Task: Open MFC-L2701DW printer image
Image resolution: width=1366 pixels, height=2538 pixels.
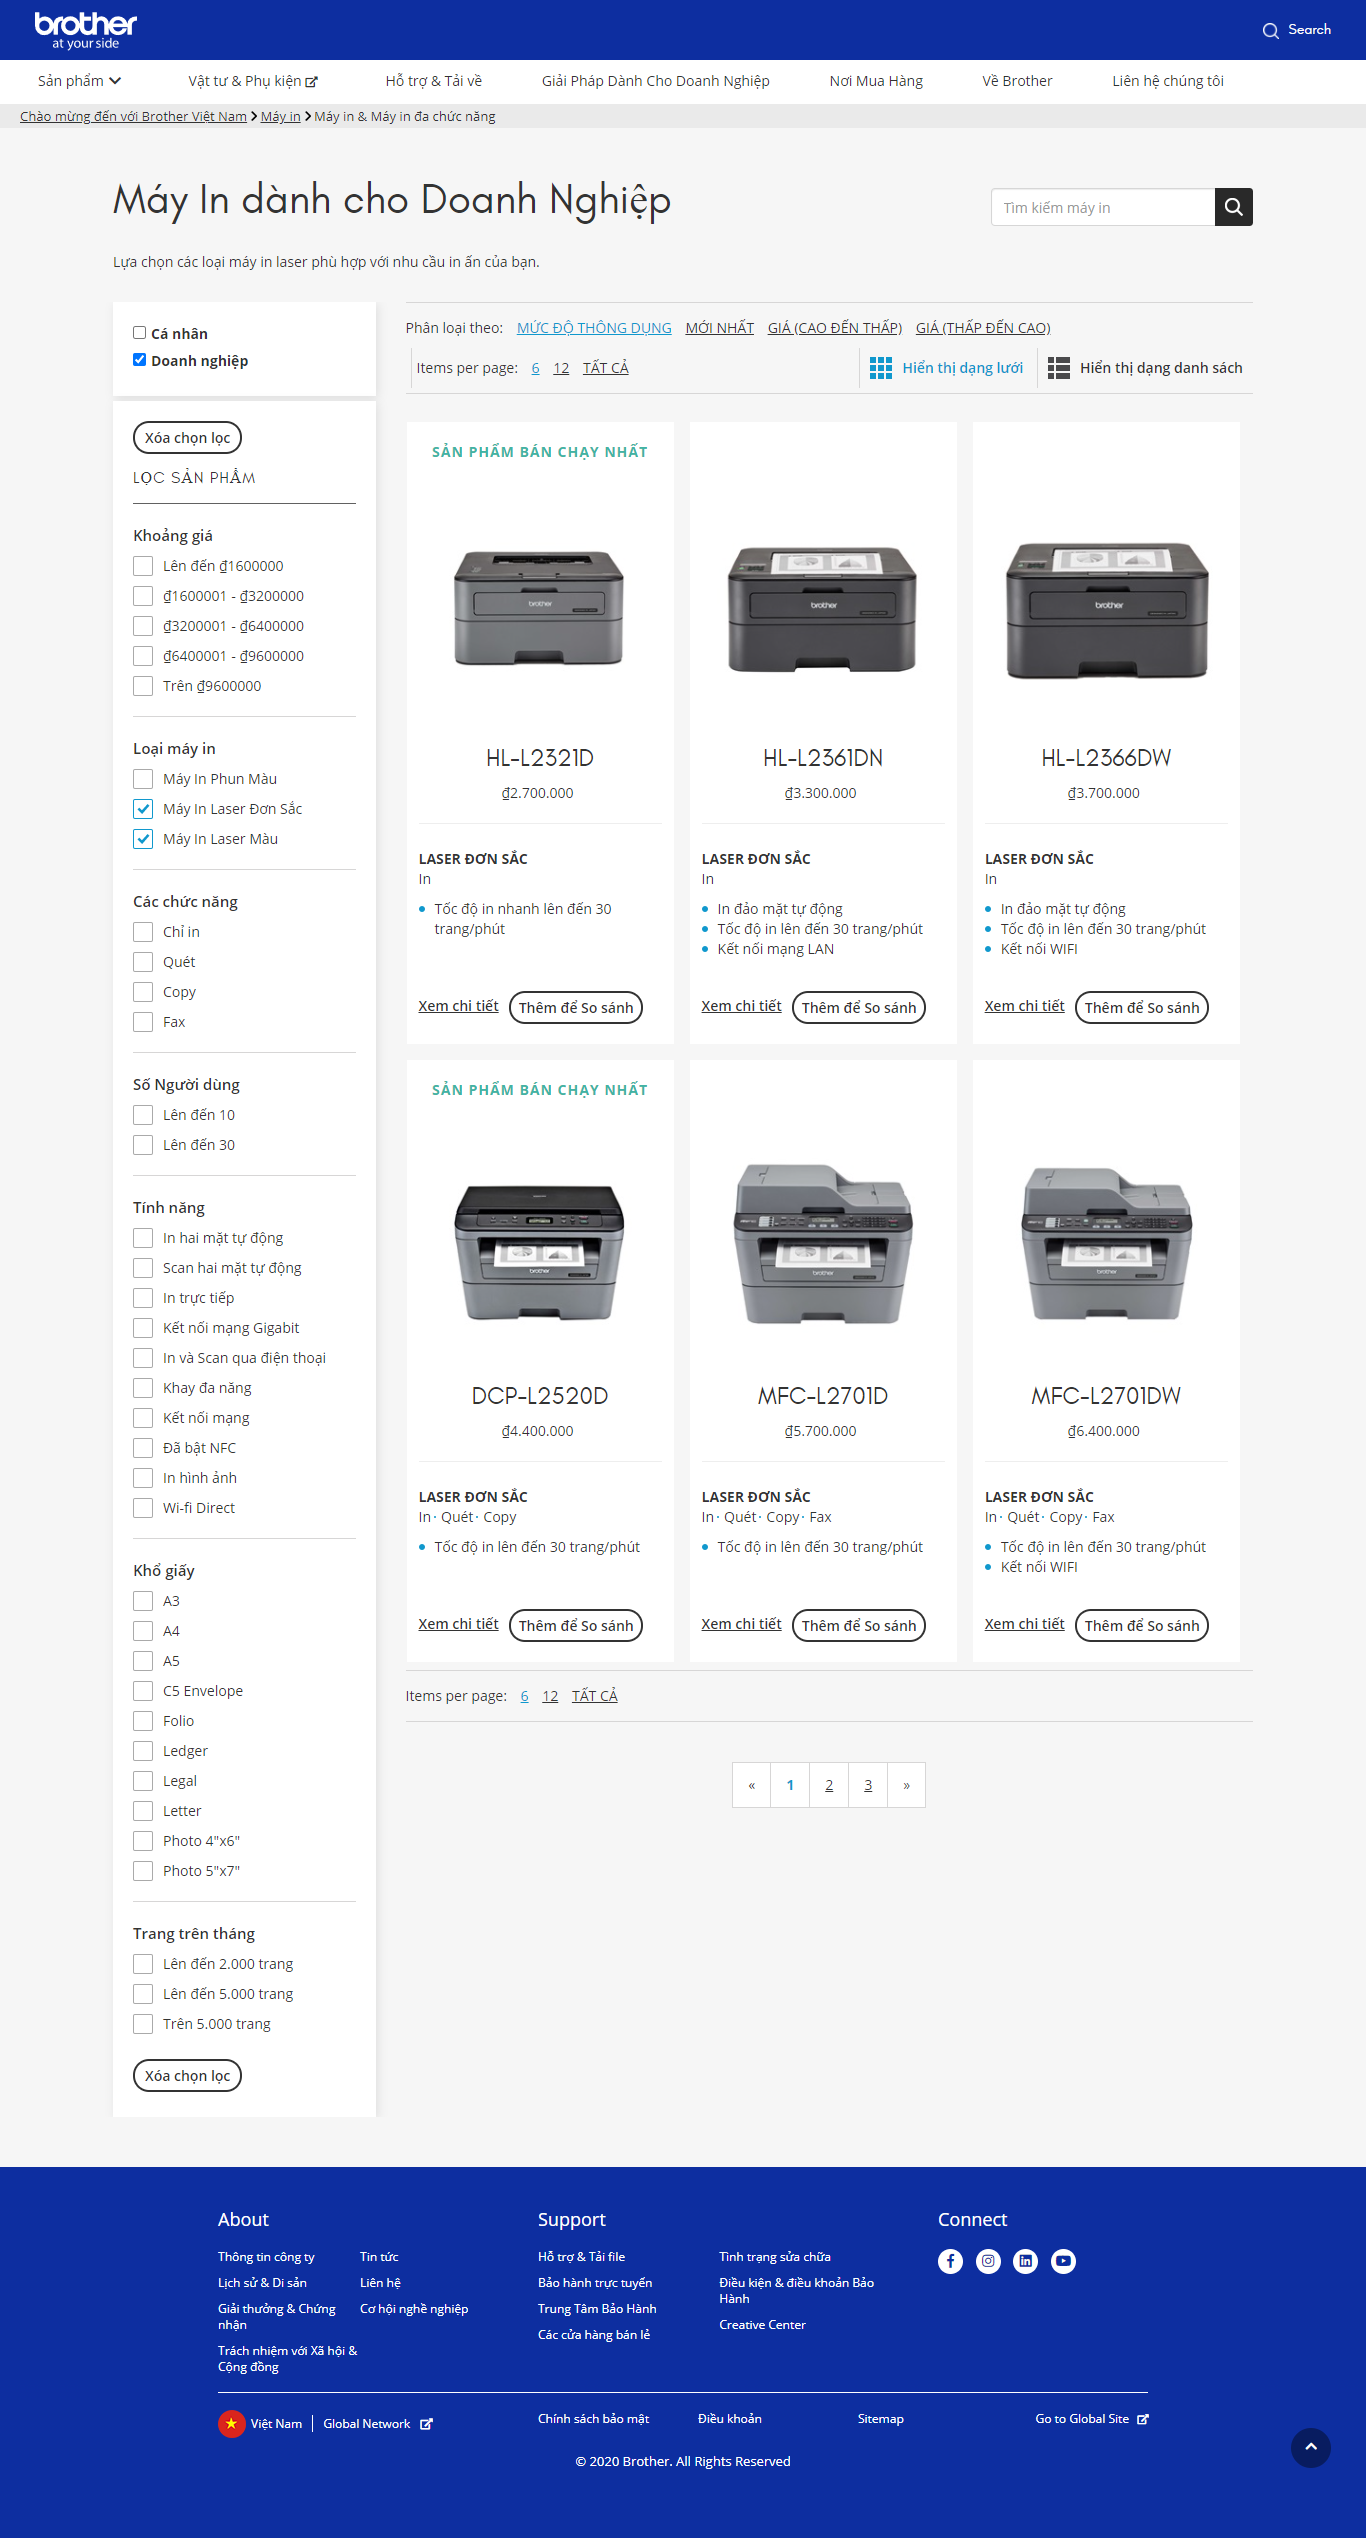Action: [1106, 1245]
